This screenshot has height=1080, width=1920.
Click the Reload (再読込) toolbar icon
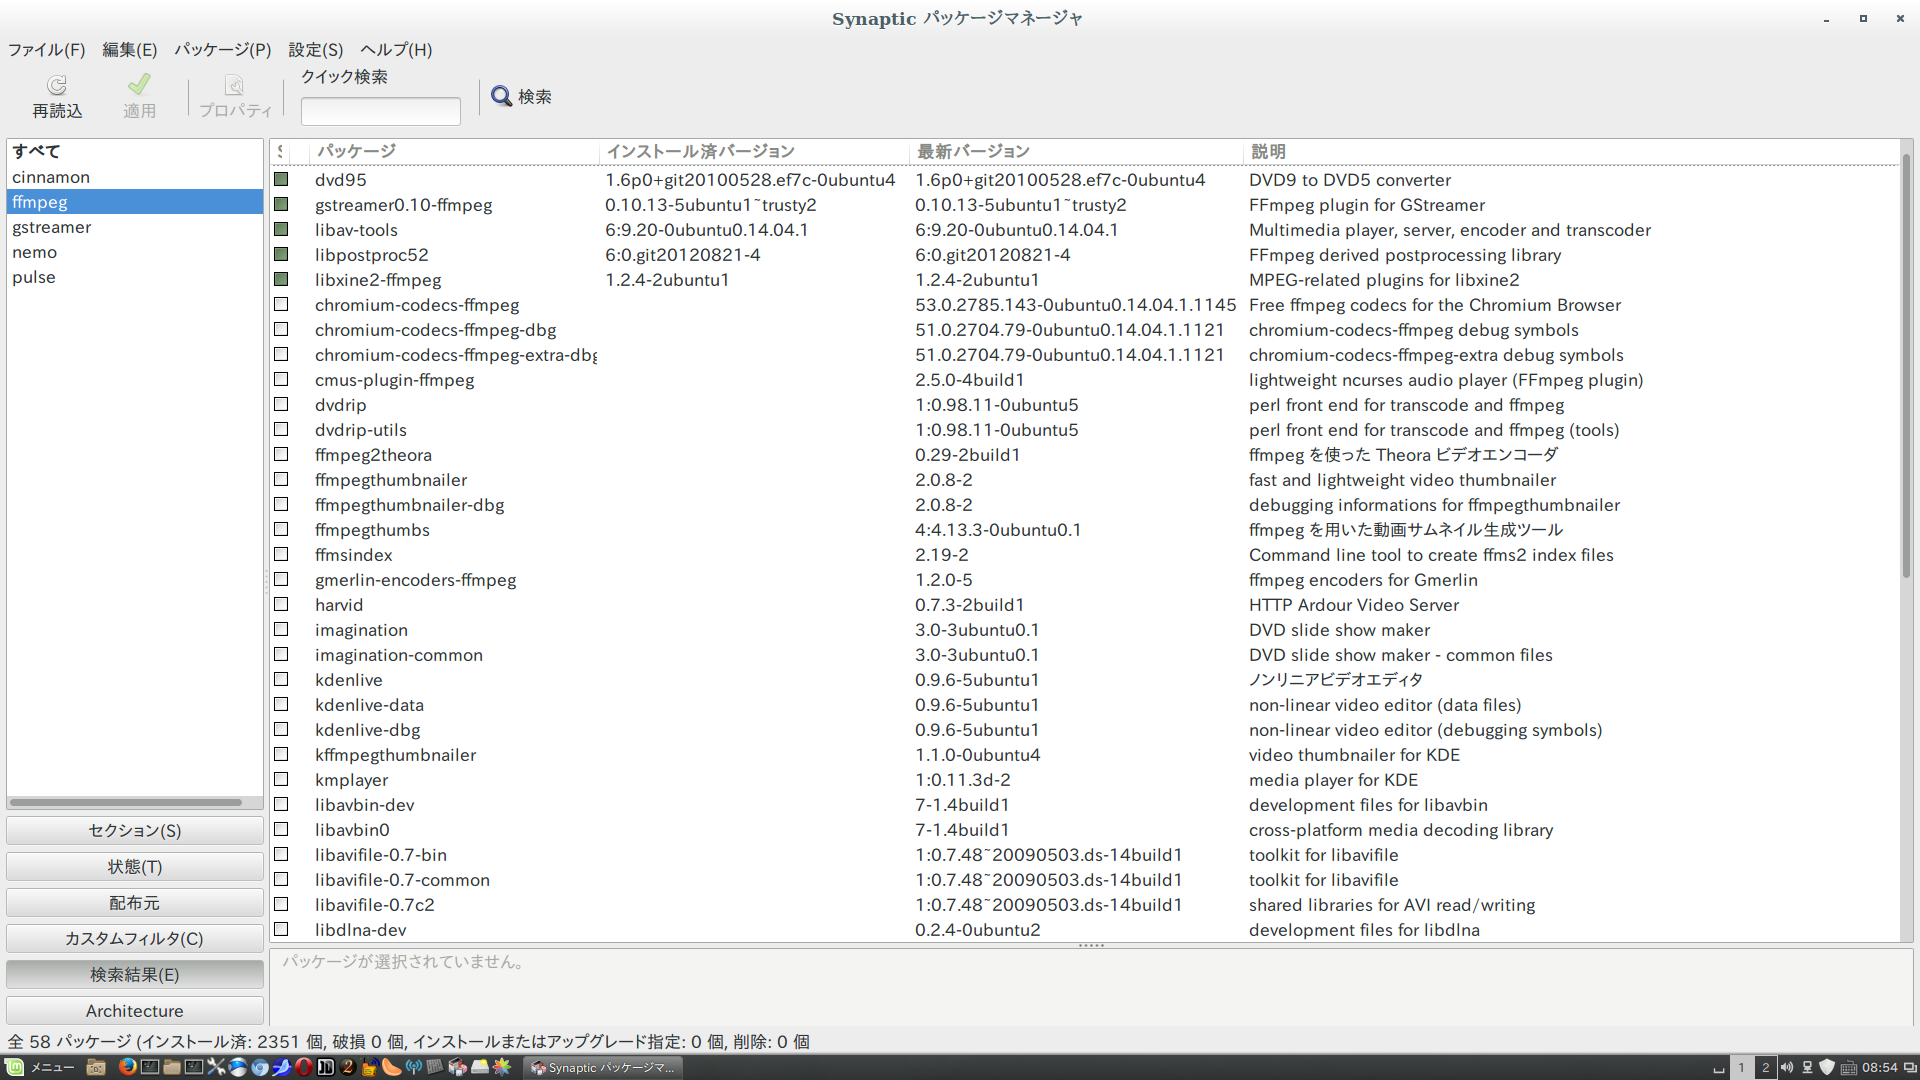57,85
